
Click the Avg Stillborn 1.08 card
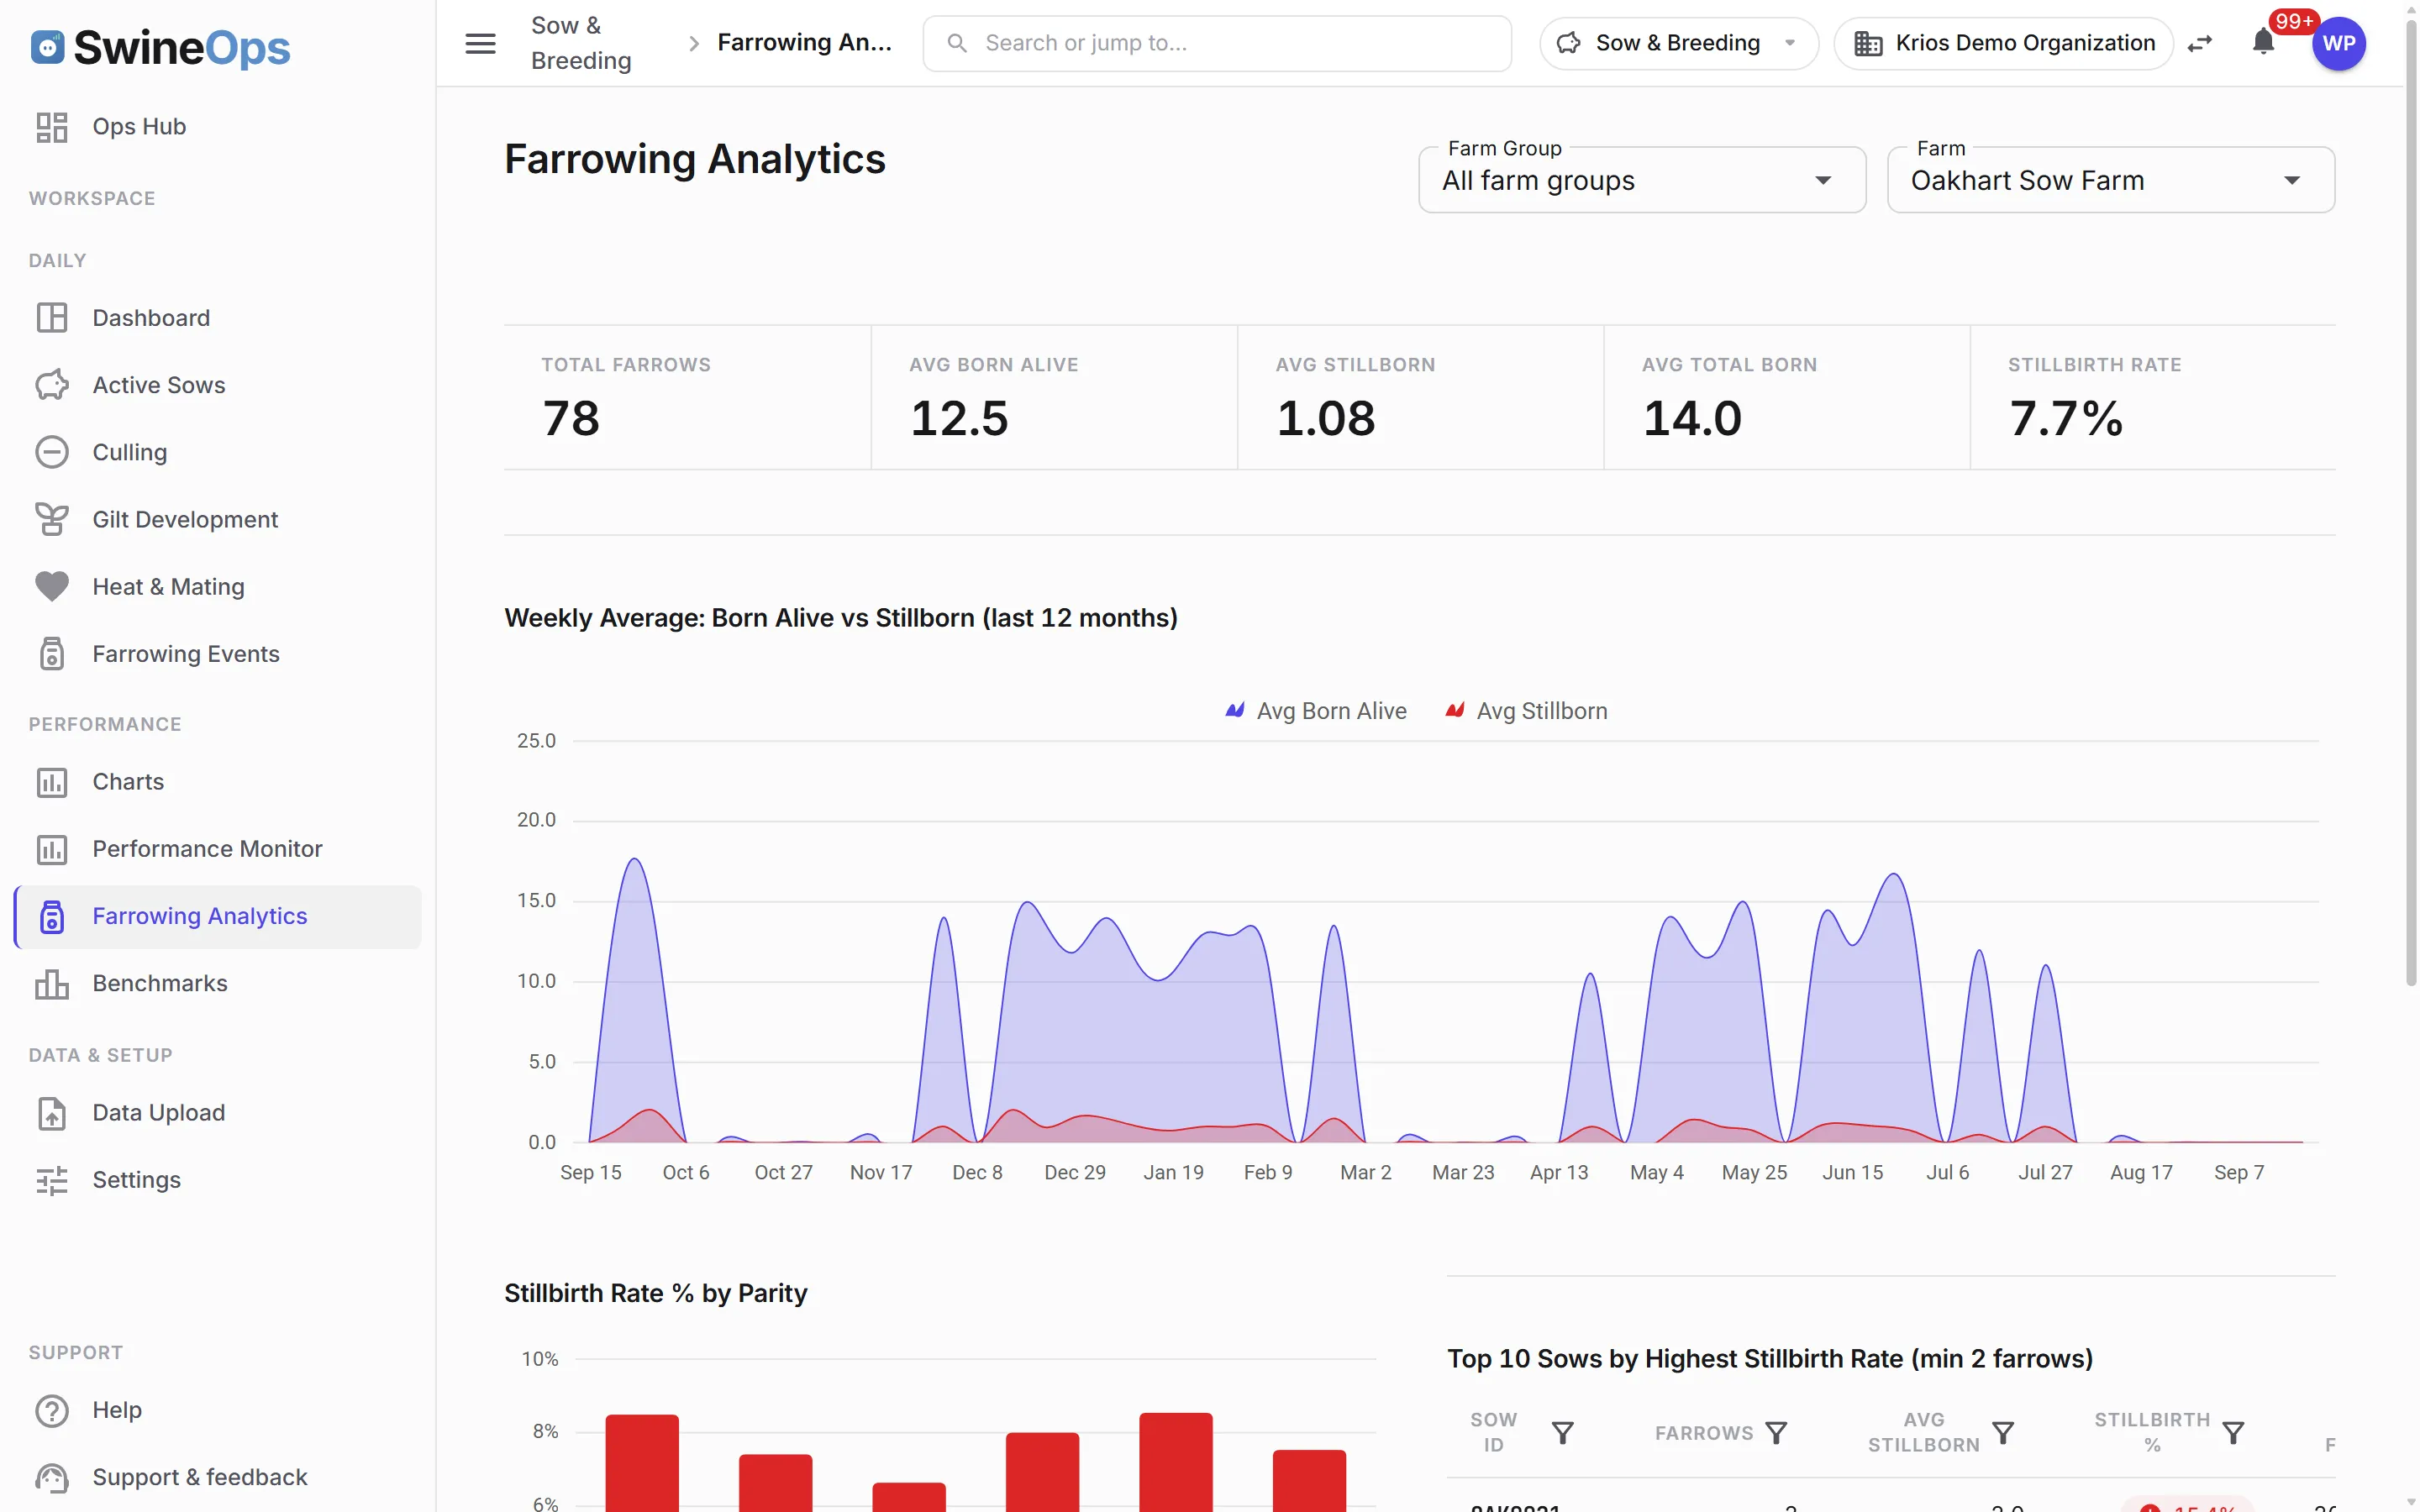pyautogui.click(x=1420, y=398)
